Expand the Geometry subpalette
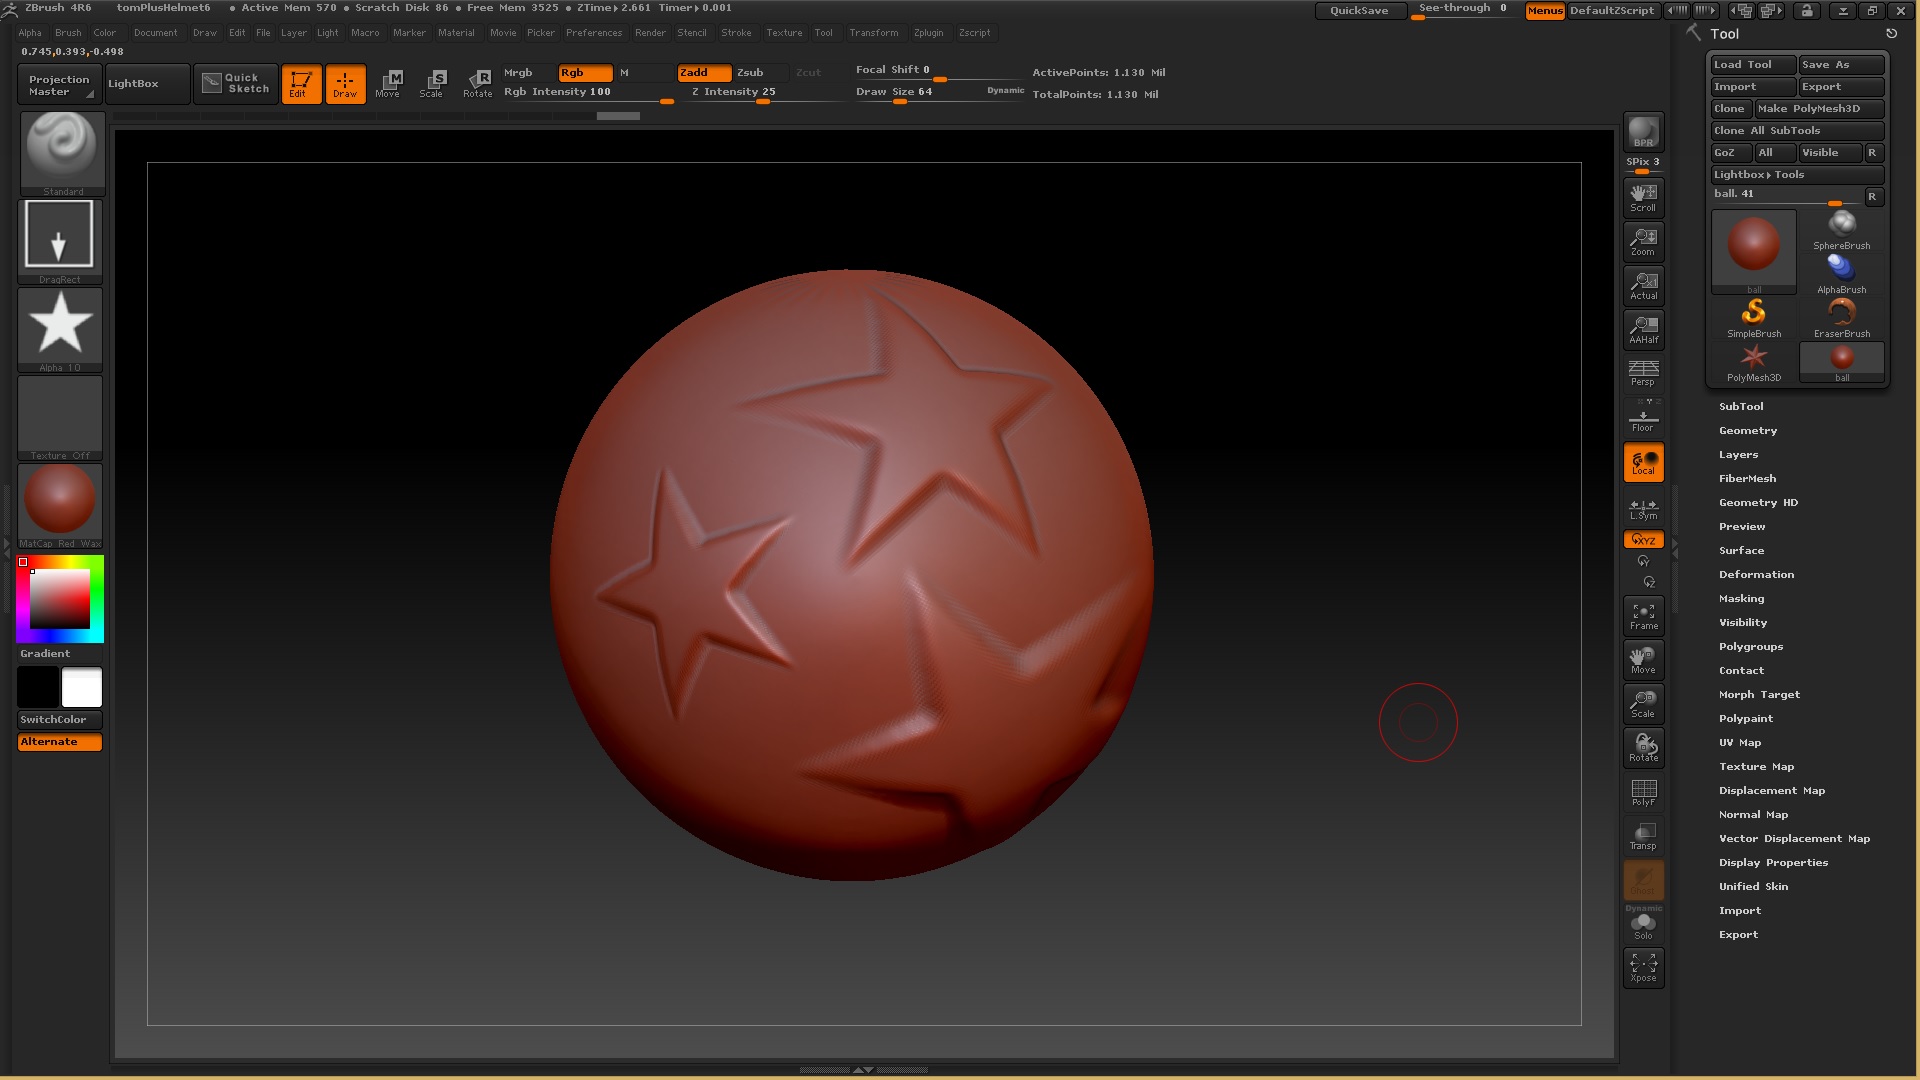Image resolution: width=1920 pixels, height=1080 pixels. tap(1747, 431)
